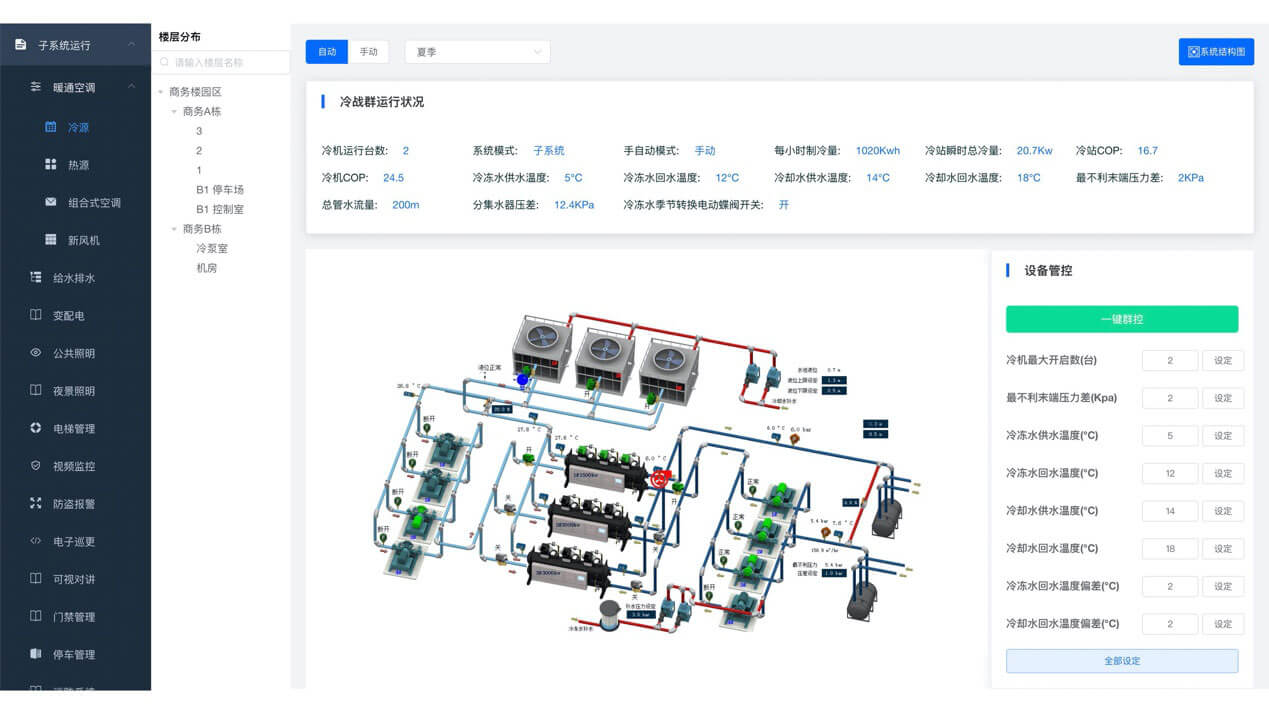Open the 变配电 menu item
The width and height of the screenshot is (1269, 714).
69,315
